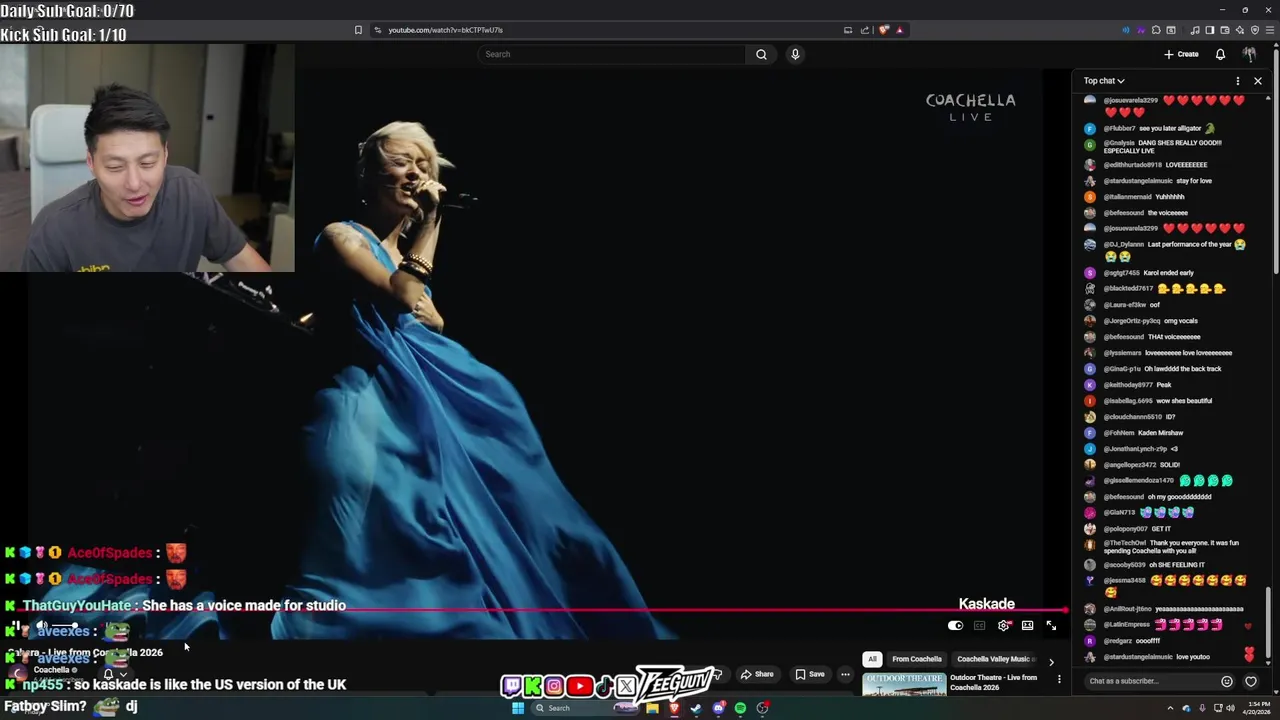Screen dimensions: 1280x720
Task: Search YouTube with the magnifier button
Action: (x=761, y=54)
